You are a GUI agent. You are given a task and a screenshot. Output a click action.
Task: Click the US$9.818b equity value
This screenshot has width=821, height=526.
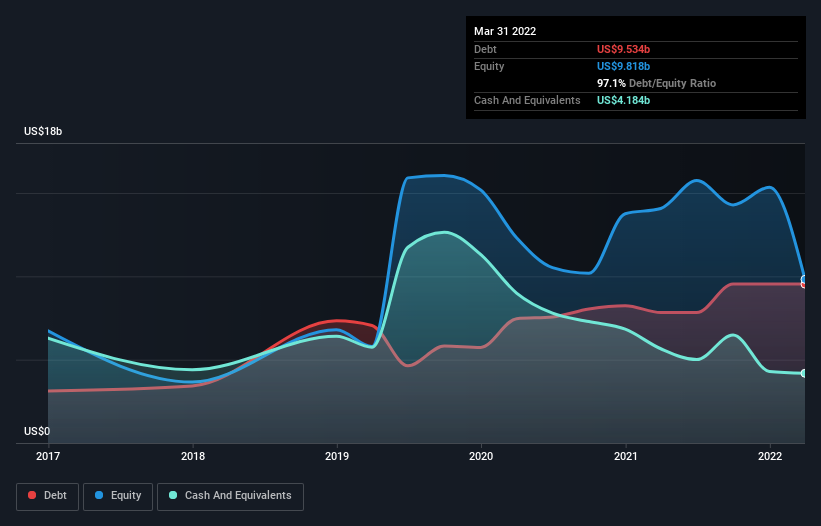pyautogui.click(x=623, y=66)
